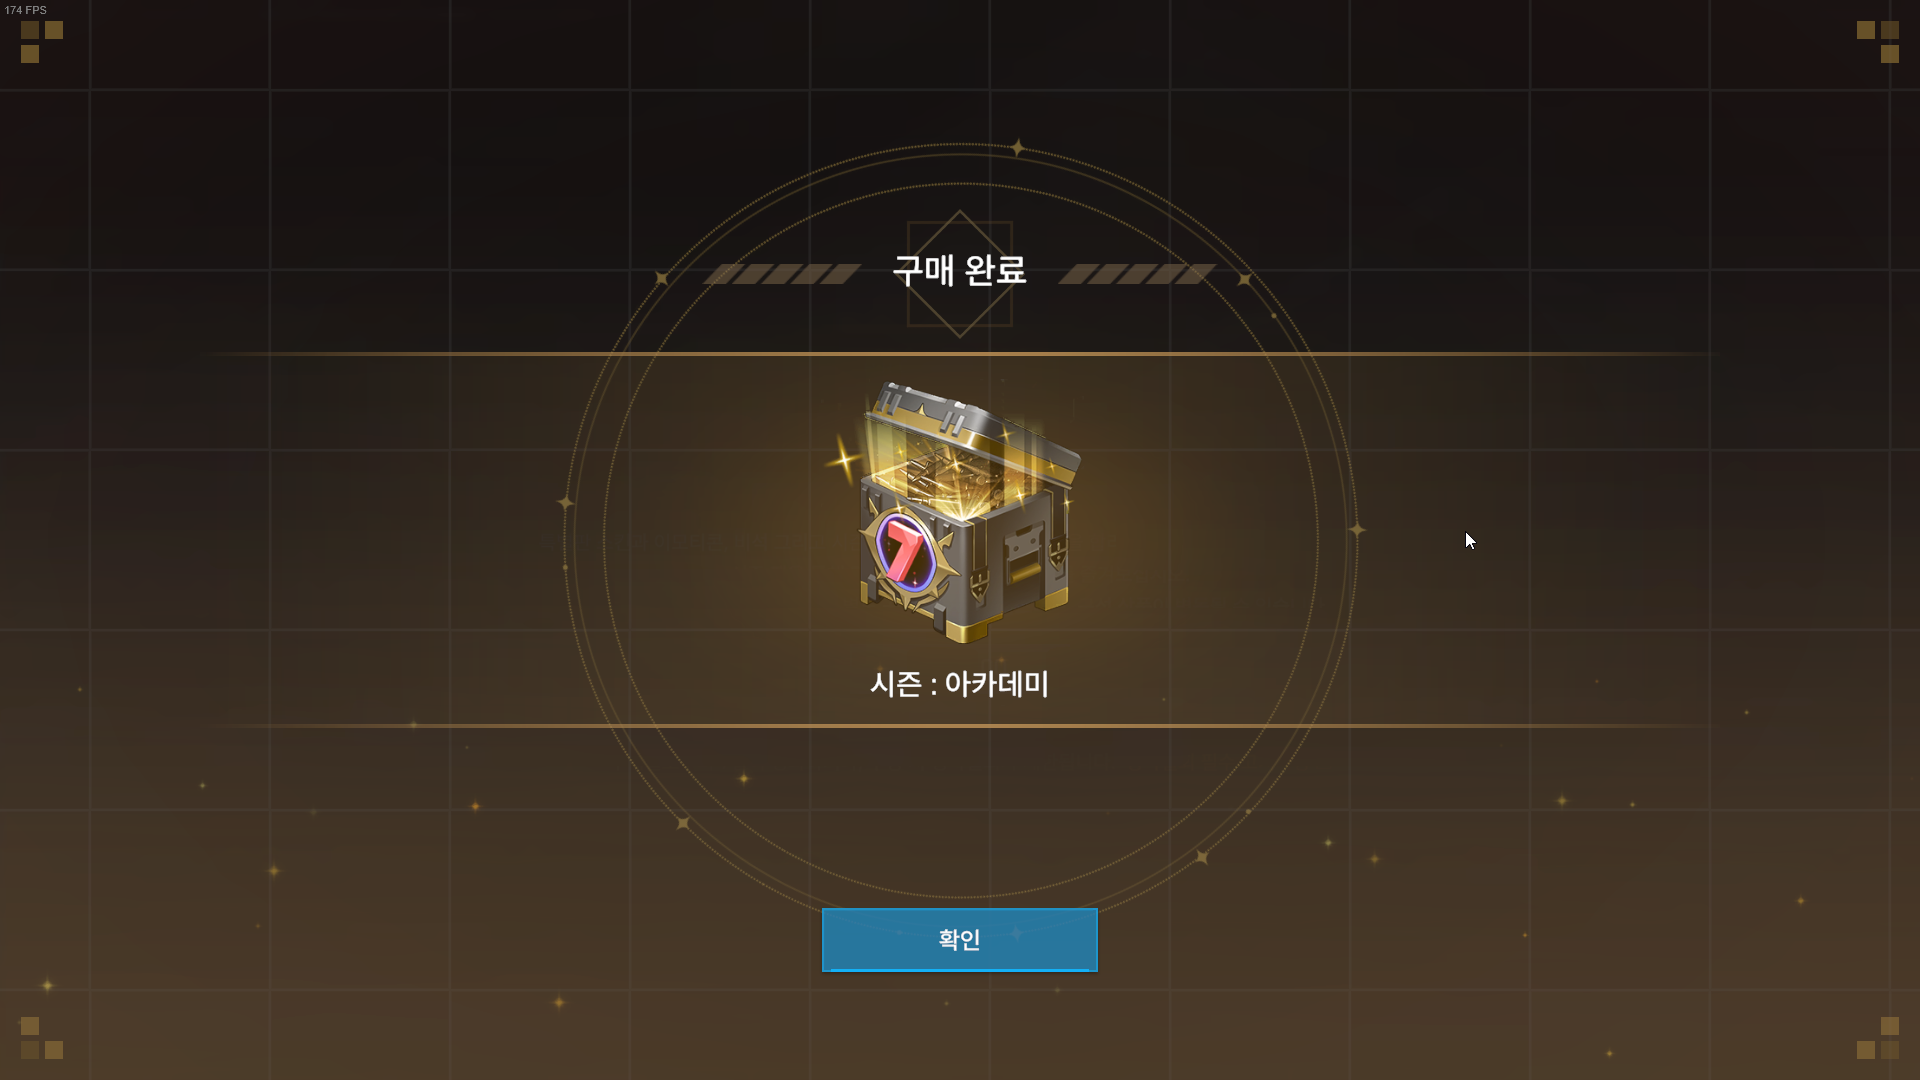This screenshot has height=1080, width=1920.
Task: Click the large gold sparkle left of chest
Action: point(845,461)
